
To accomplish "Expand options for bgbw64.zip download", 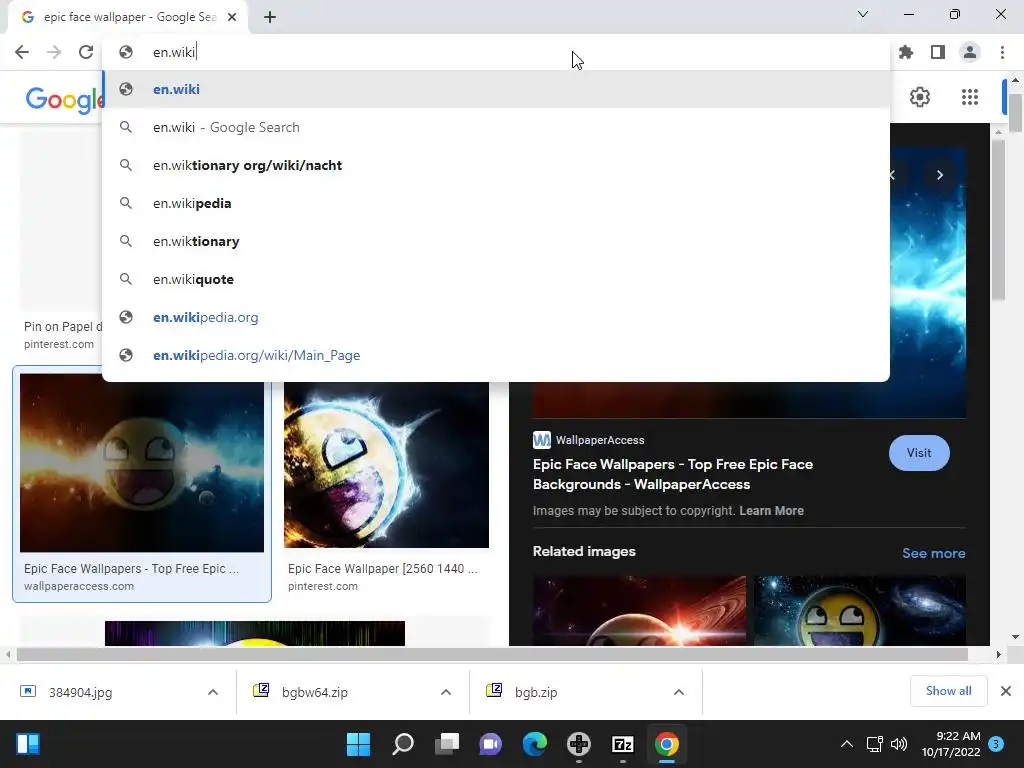I will pyautogui.click(x=446, y=692).
